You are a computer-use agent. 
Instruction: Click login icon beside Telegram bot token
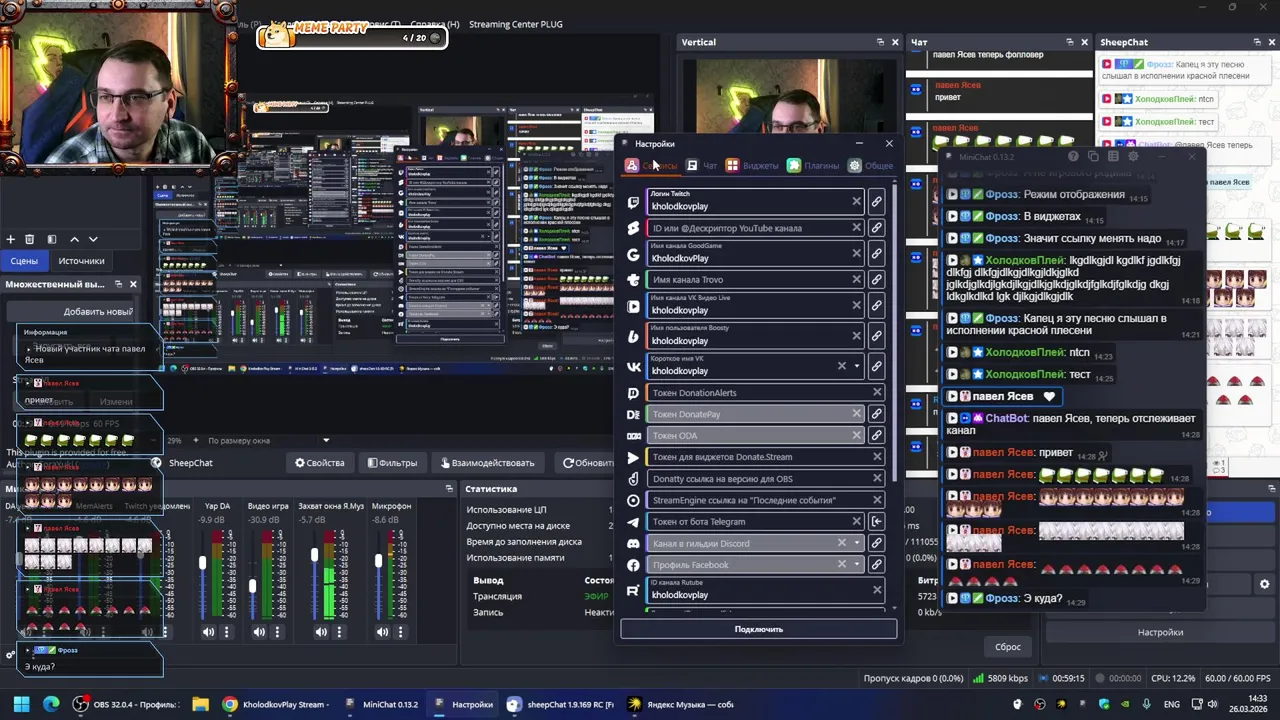(x=876, y=521)
